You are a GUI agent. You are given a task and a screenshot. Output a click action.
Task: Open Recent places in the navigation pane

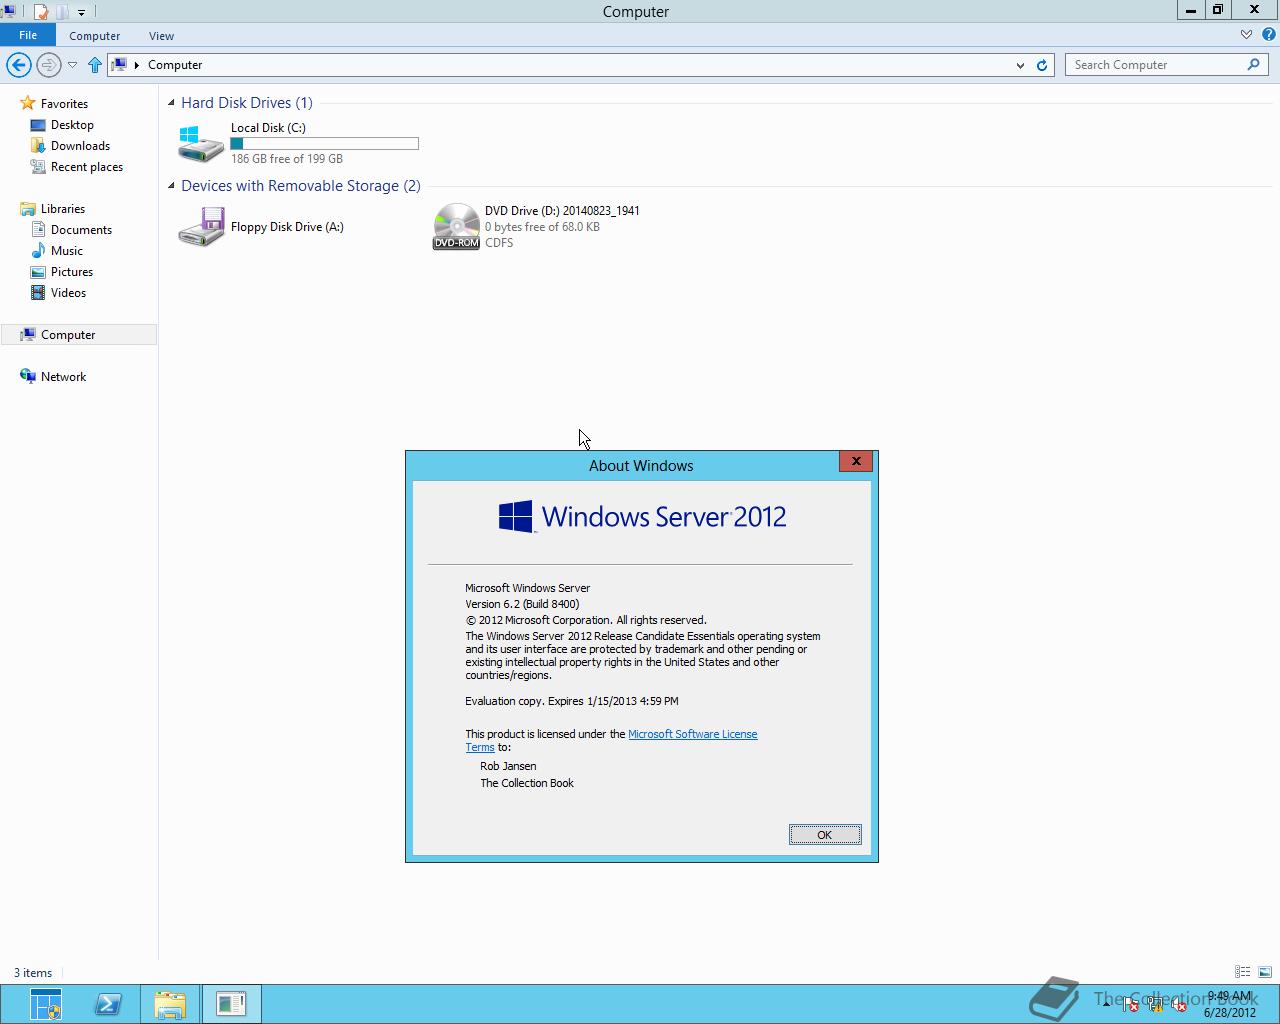pyautogui.click(x=87, y=167)
